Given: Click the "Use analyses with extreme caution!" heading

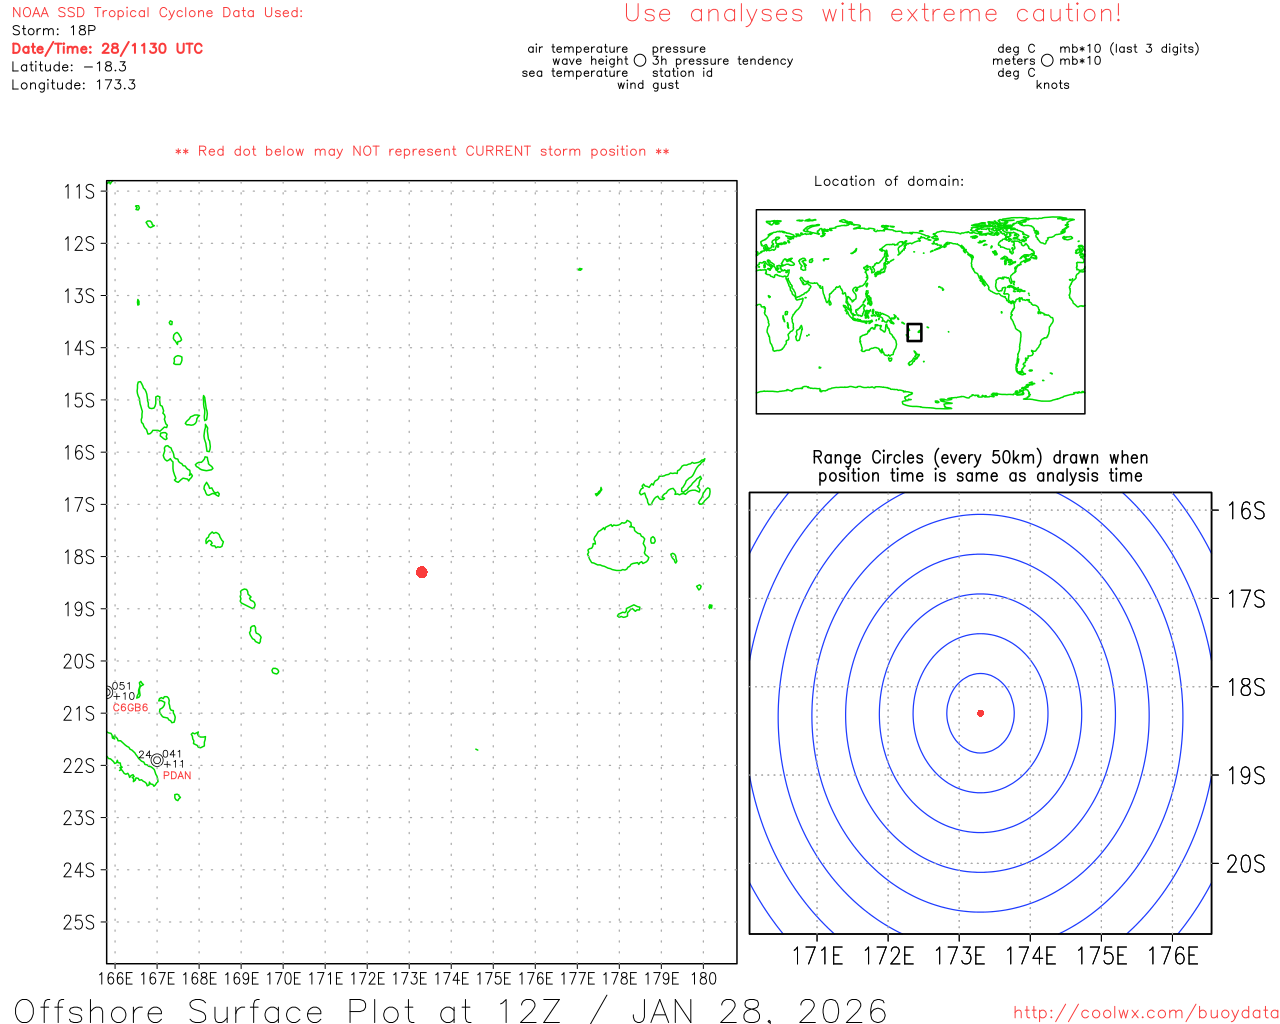Looking at the screenshot, I should [x=872, y=14].
